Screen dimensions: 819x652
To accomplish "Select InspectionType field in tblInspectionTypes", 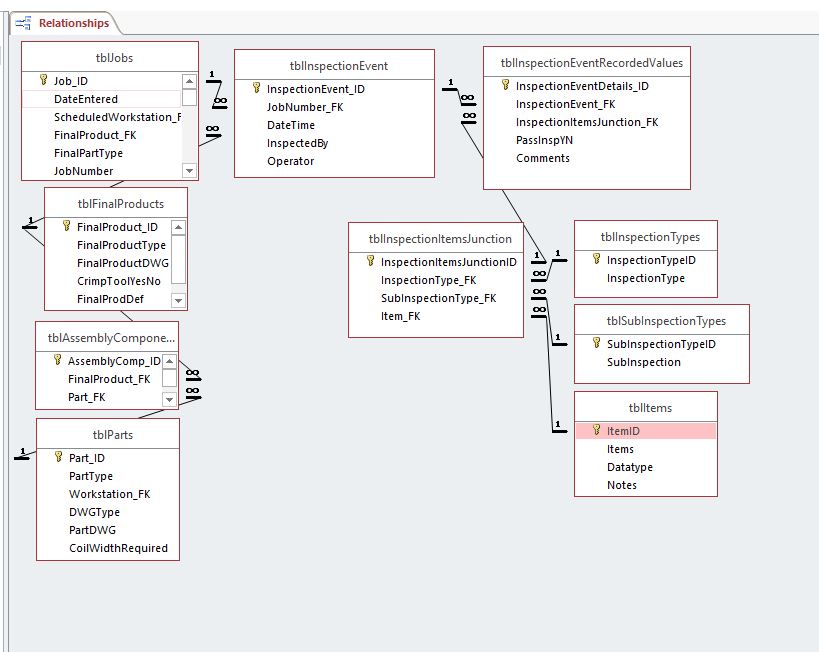I will (646, 278).
